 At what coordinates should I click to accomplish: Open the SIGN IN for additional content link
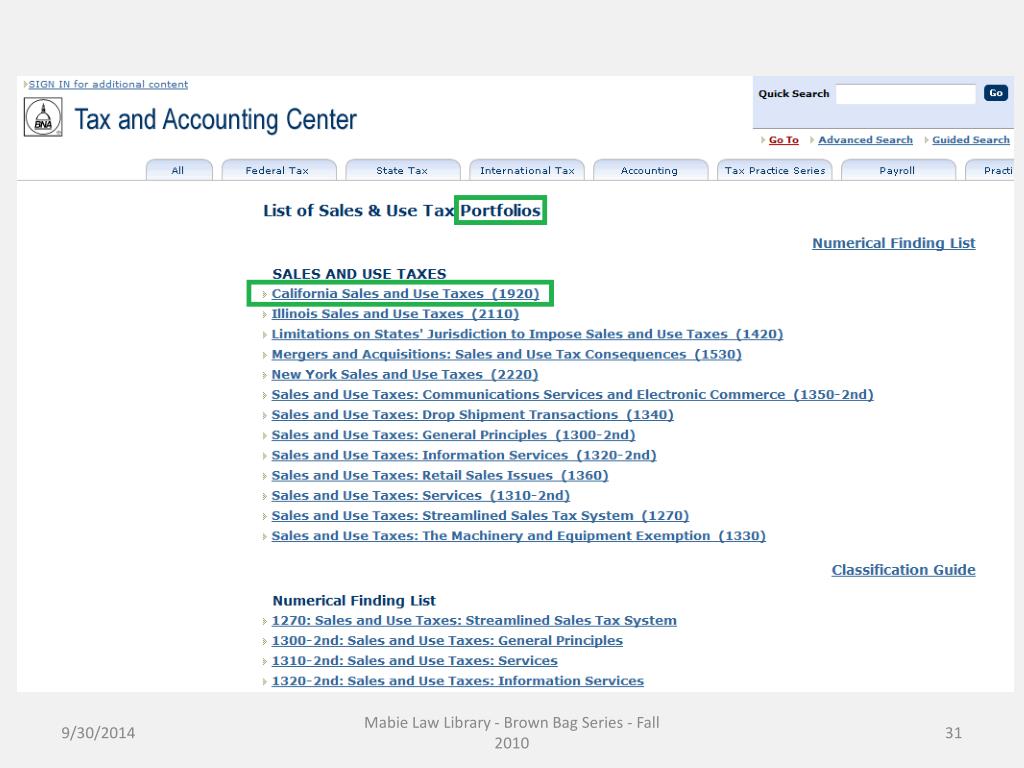pyautogui.click(x=108, y=84)
